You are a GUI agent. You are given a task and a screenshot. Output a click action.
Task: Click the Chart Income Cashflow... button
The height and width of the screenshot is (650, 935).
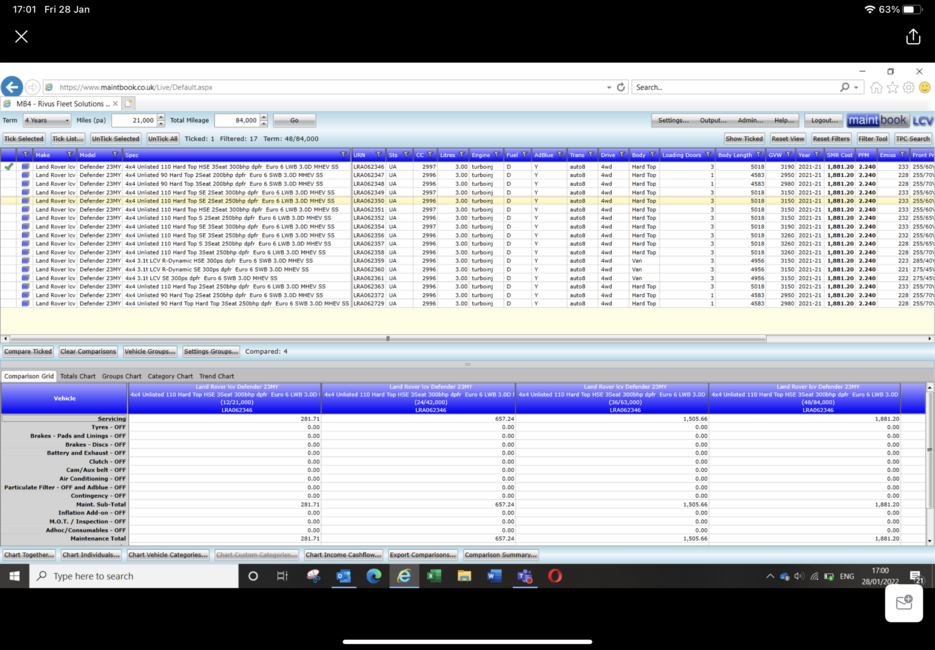click(x=343, y=555)
